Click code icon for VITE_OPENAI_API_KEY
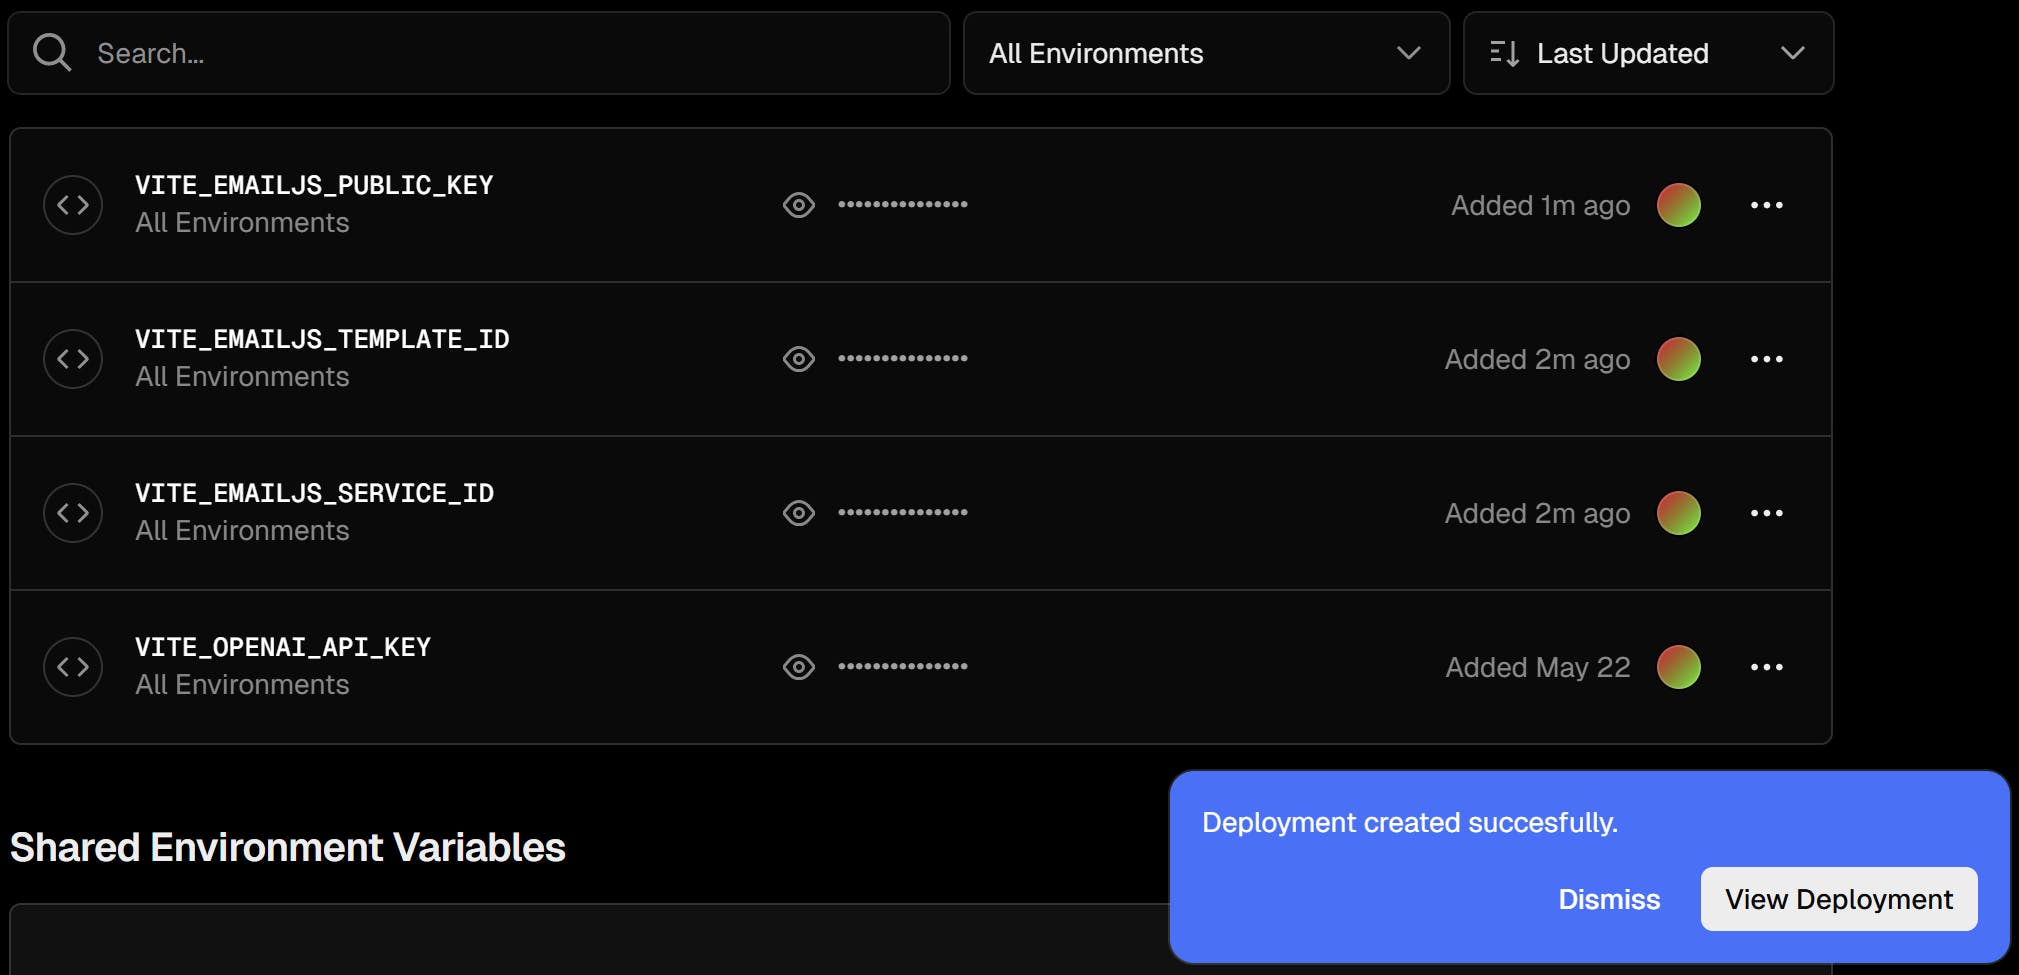 pyautogui.click(x=73, y=667)
